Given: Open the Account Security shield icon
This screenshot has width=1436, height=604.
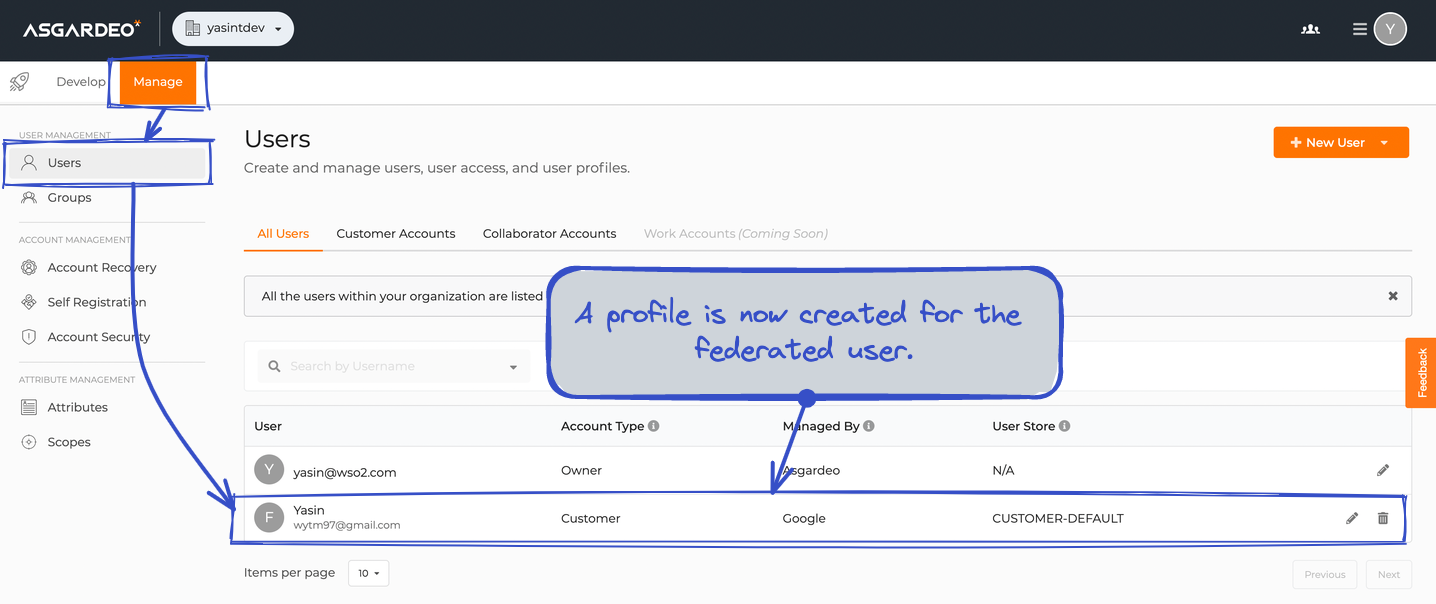Looking at the screenshot, I should click(29, 337).
